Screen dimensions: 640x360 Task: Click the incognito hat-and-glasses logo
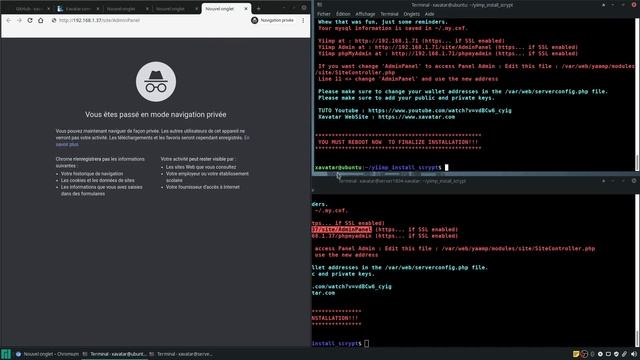pyautogui.click(x=156, y=82)
